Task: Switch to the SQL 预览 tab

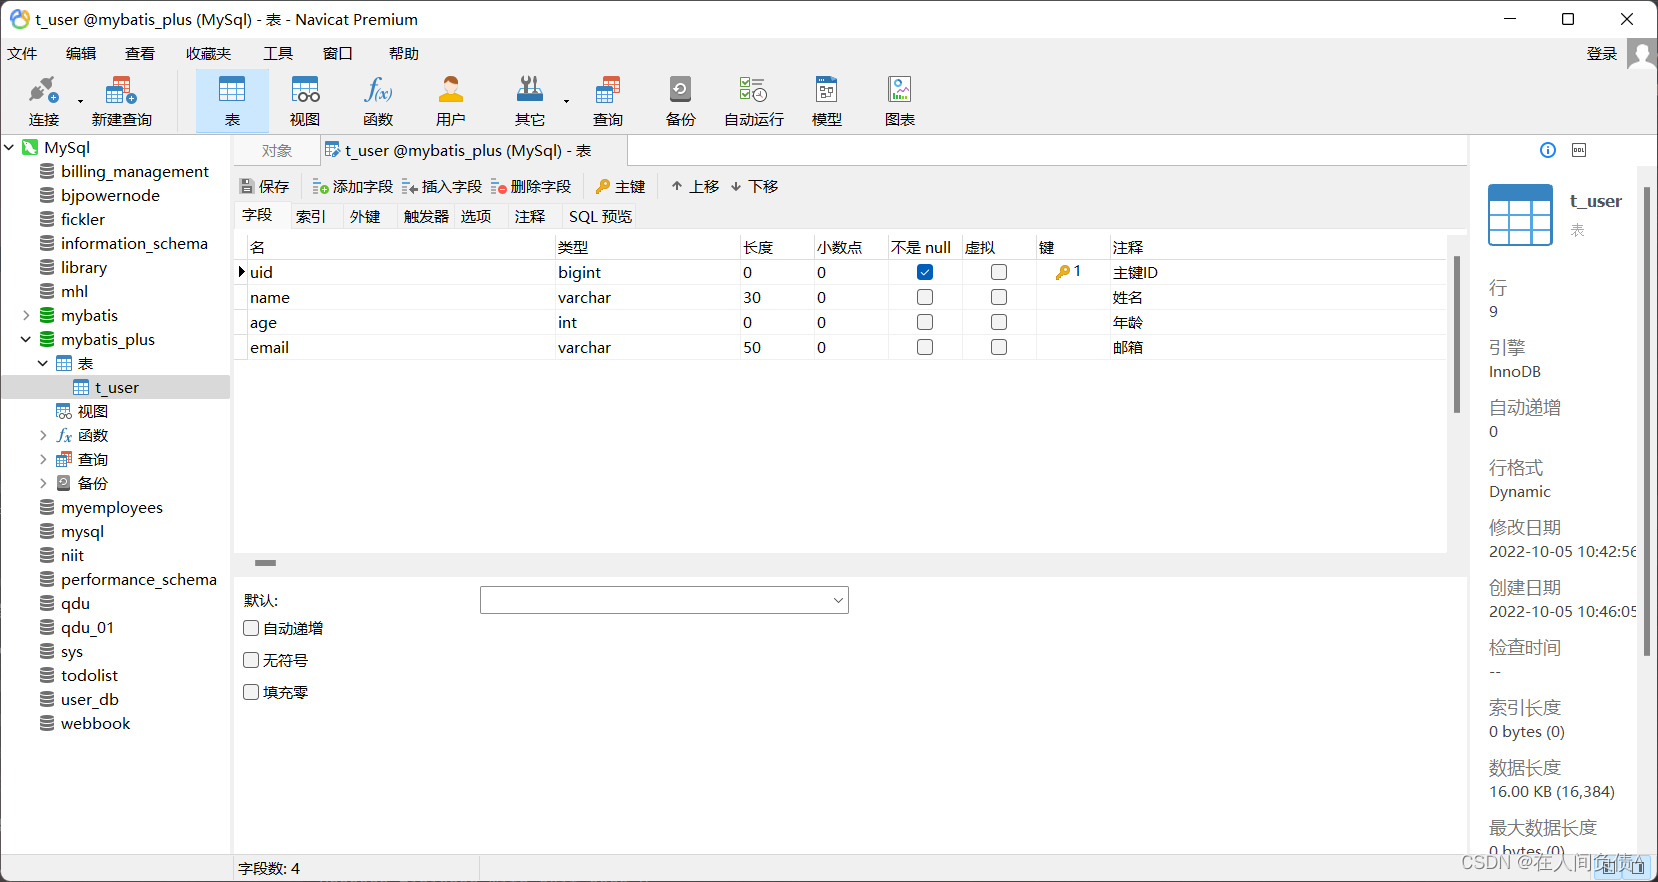Action: tap(600, 216)
